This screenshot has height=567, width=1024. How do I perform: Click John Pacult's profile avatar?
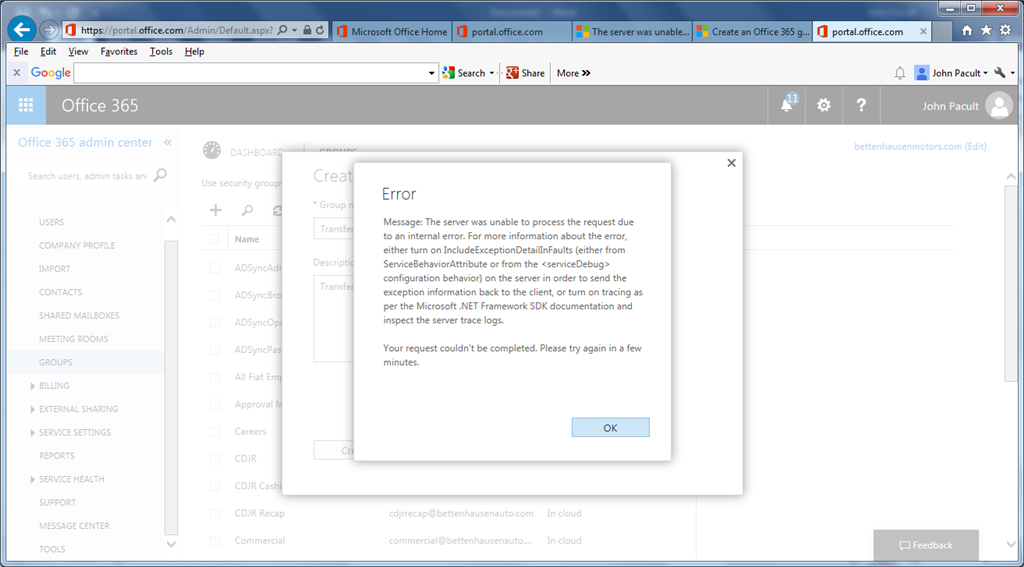coord(999,106)
